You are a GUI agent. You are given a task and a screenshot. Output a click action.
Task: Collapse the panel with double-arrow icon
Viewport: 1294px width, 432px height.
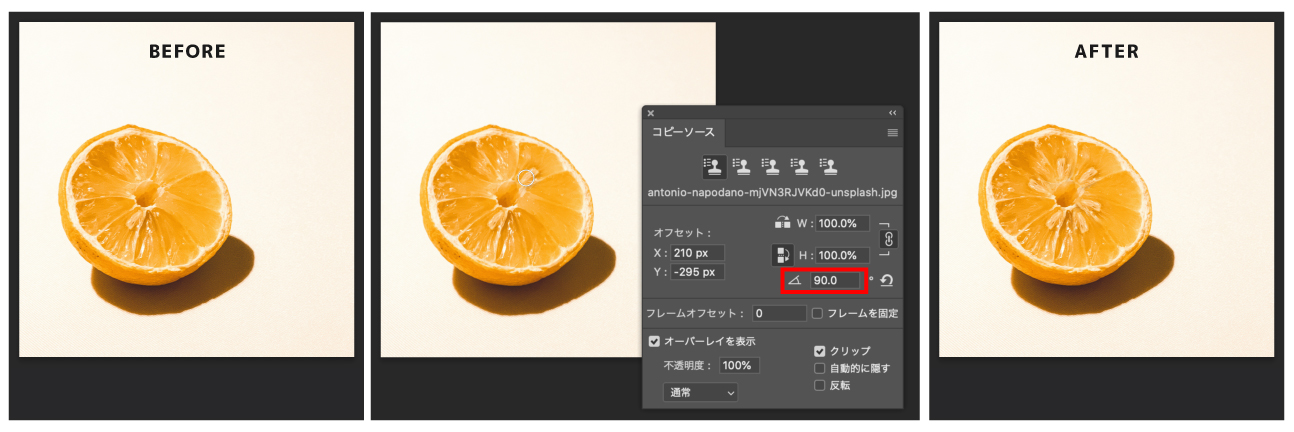pyautogui.click(x=893, y=113)
